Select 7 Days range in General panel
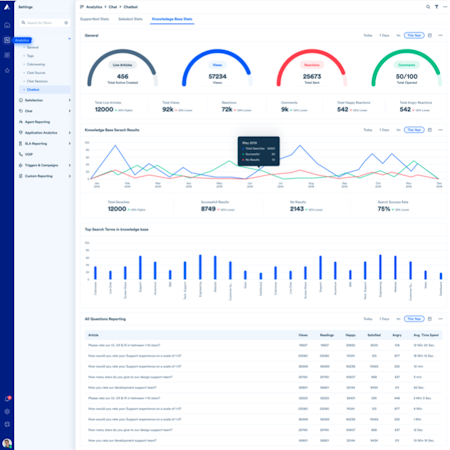This screenshot has height=450, width=450. click(x=384, y=35)
